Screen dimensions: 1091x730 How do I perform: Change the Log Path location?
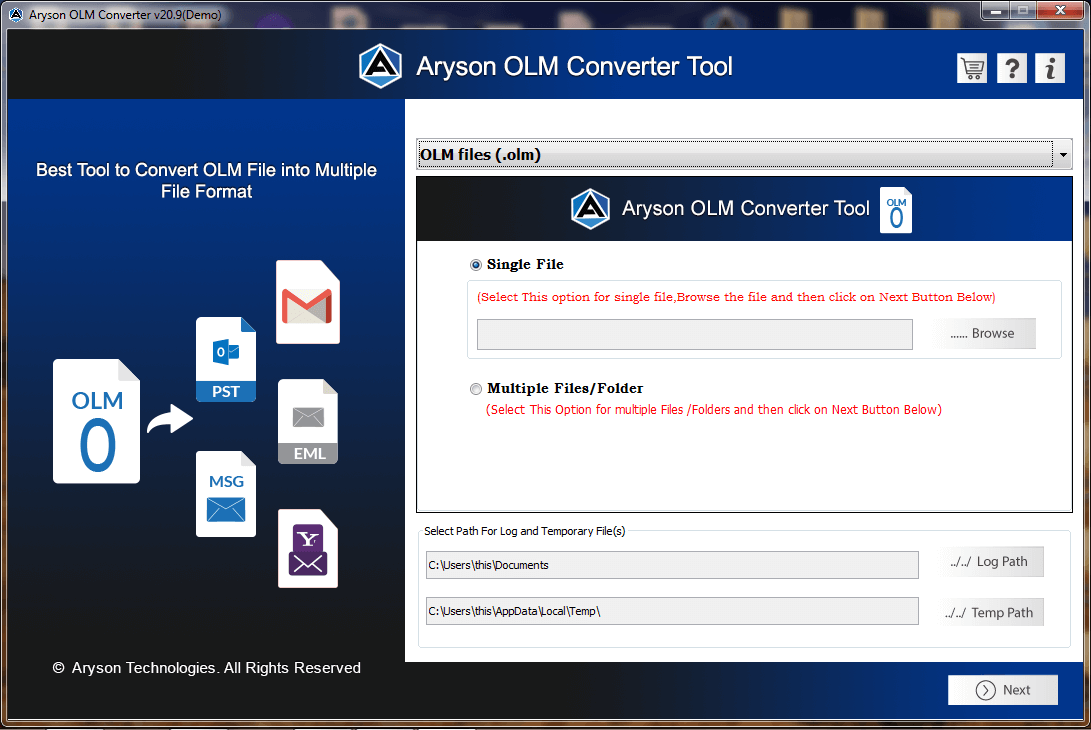992,561
